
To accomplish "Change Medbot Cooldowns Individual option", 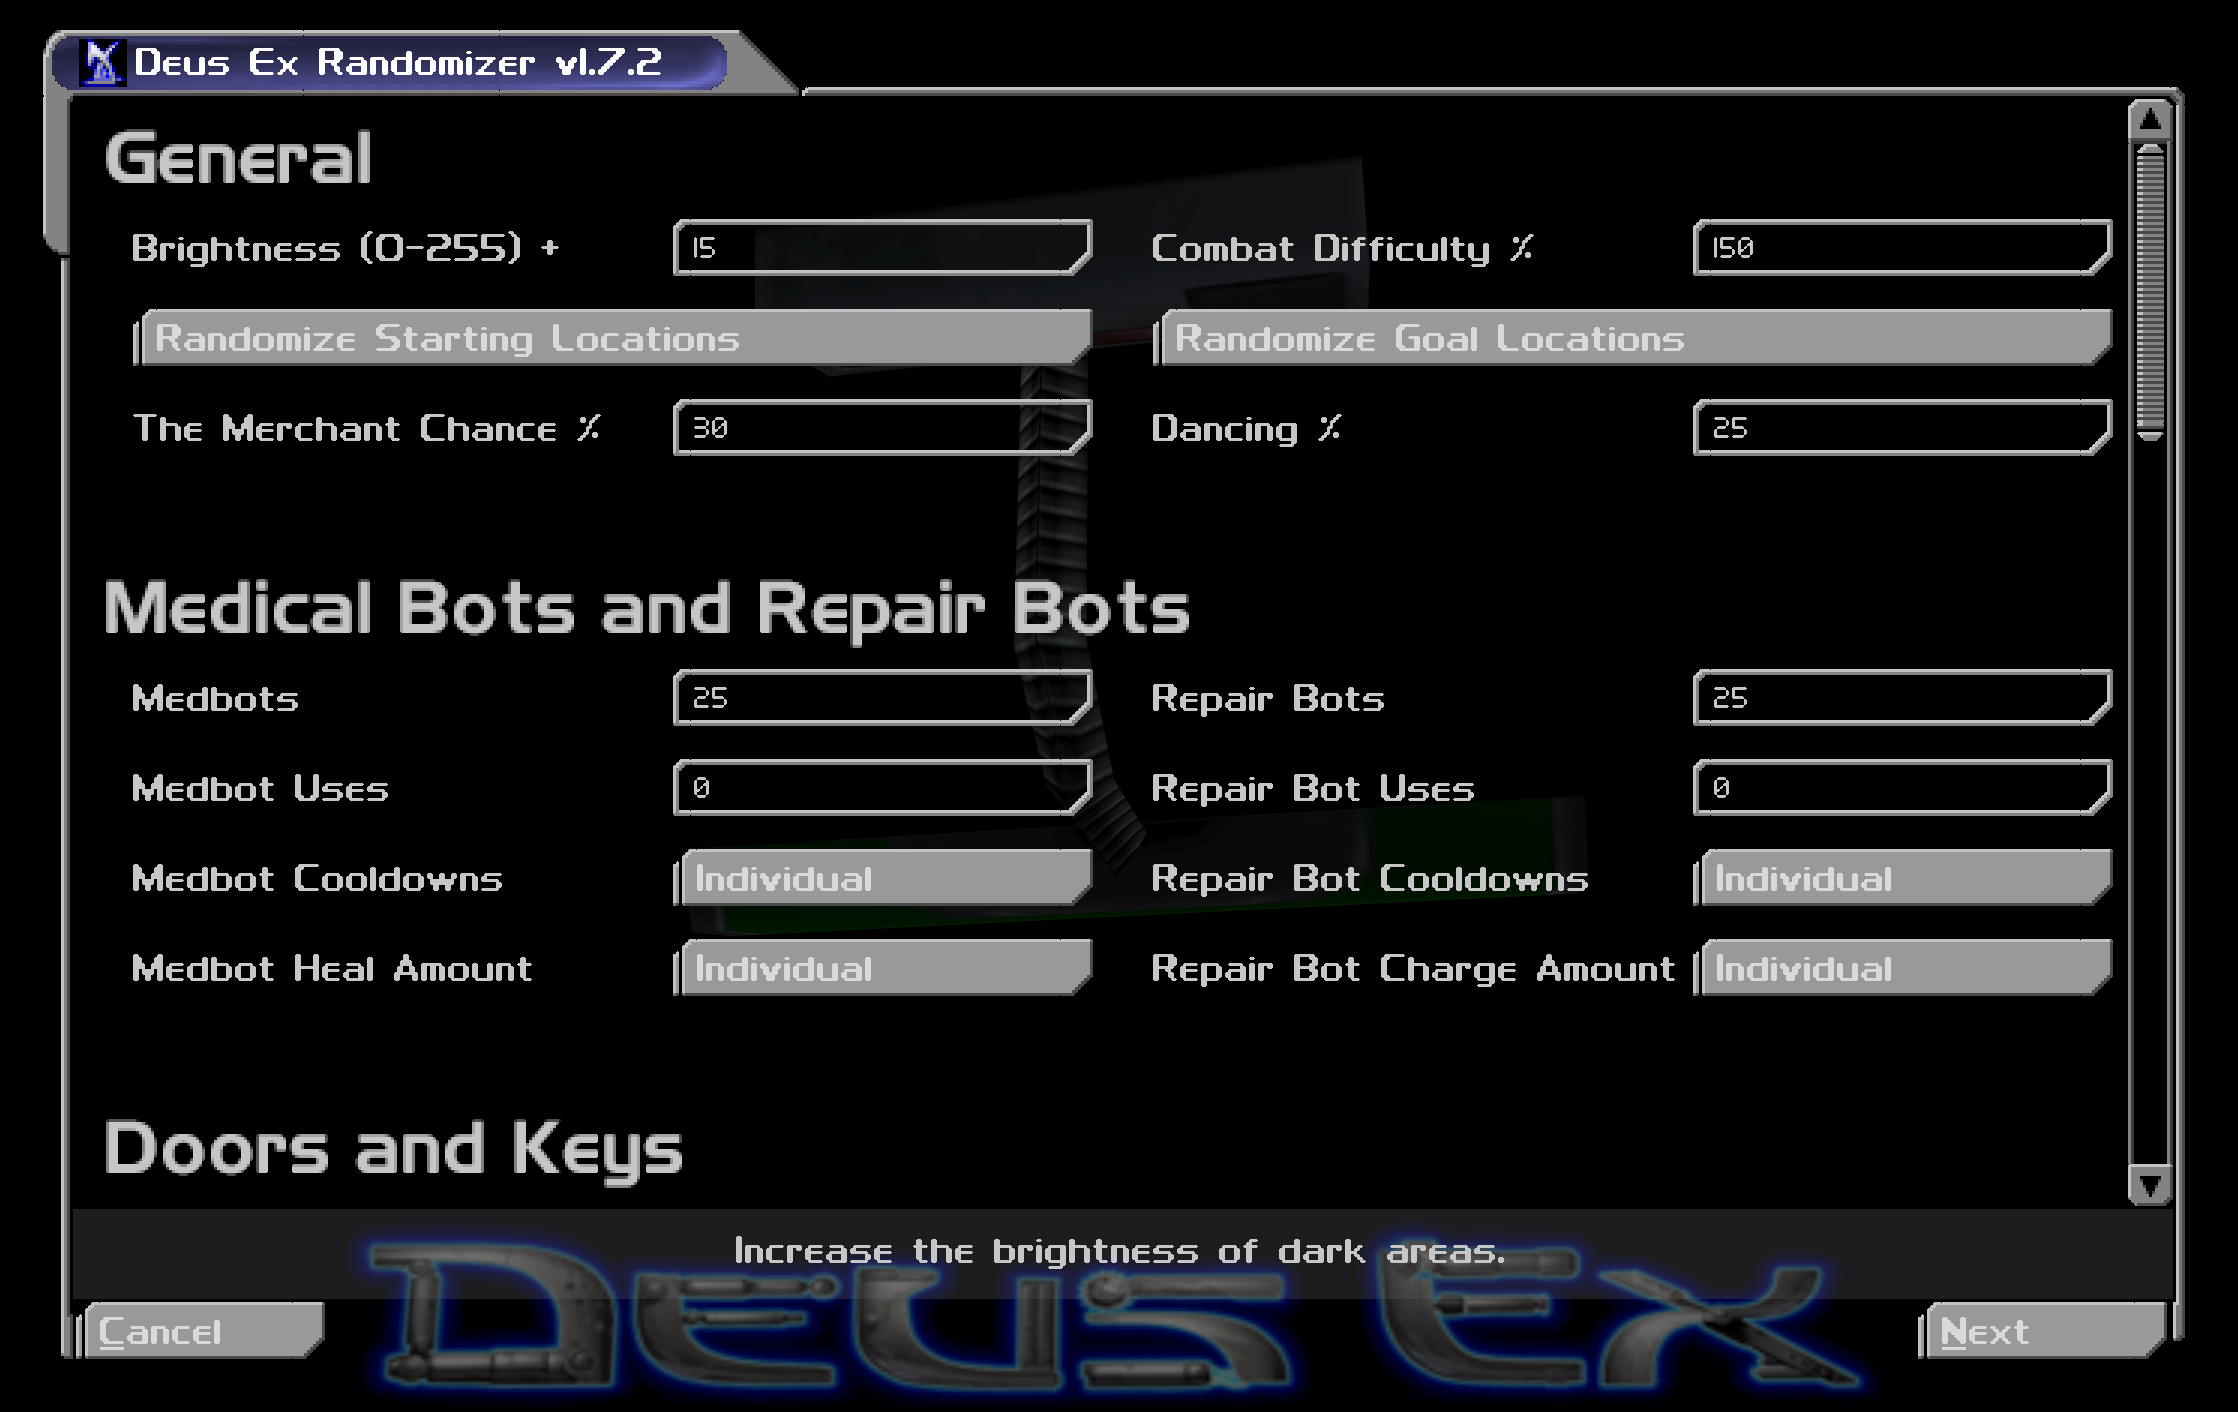I will [883, 878].
